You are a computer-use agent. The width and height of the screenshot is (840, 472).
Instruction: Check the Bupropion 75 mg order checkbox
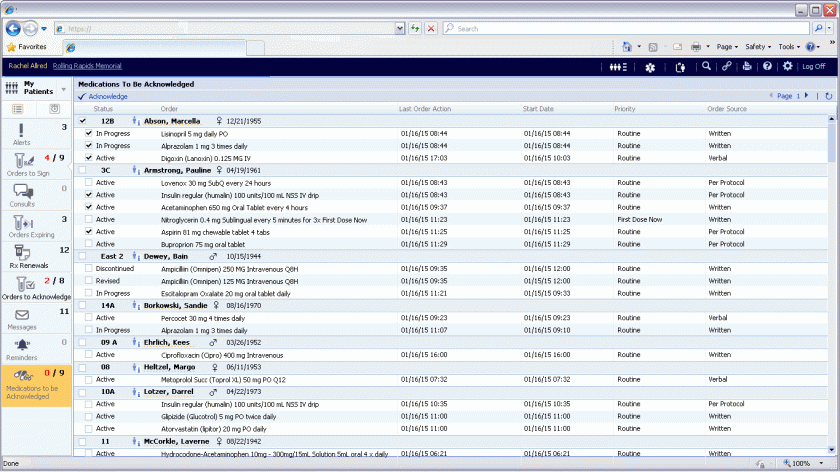(89, 244)
